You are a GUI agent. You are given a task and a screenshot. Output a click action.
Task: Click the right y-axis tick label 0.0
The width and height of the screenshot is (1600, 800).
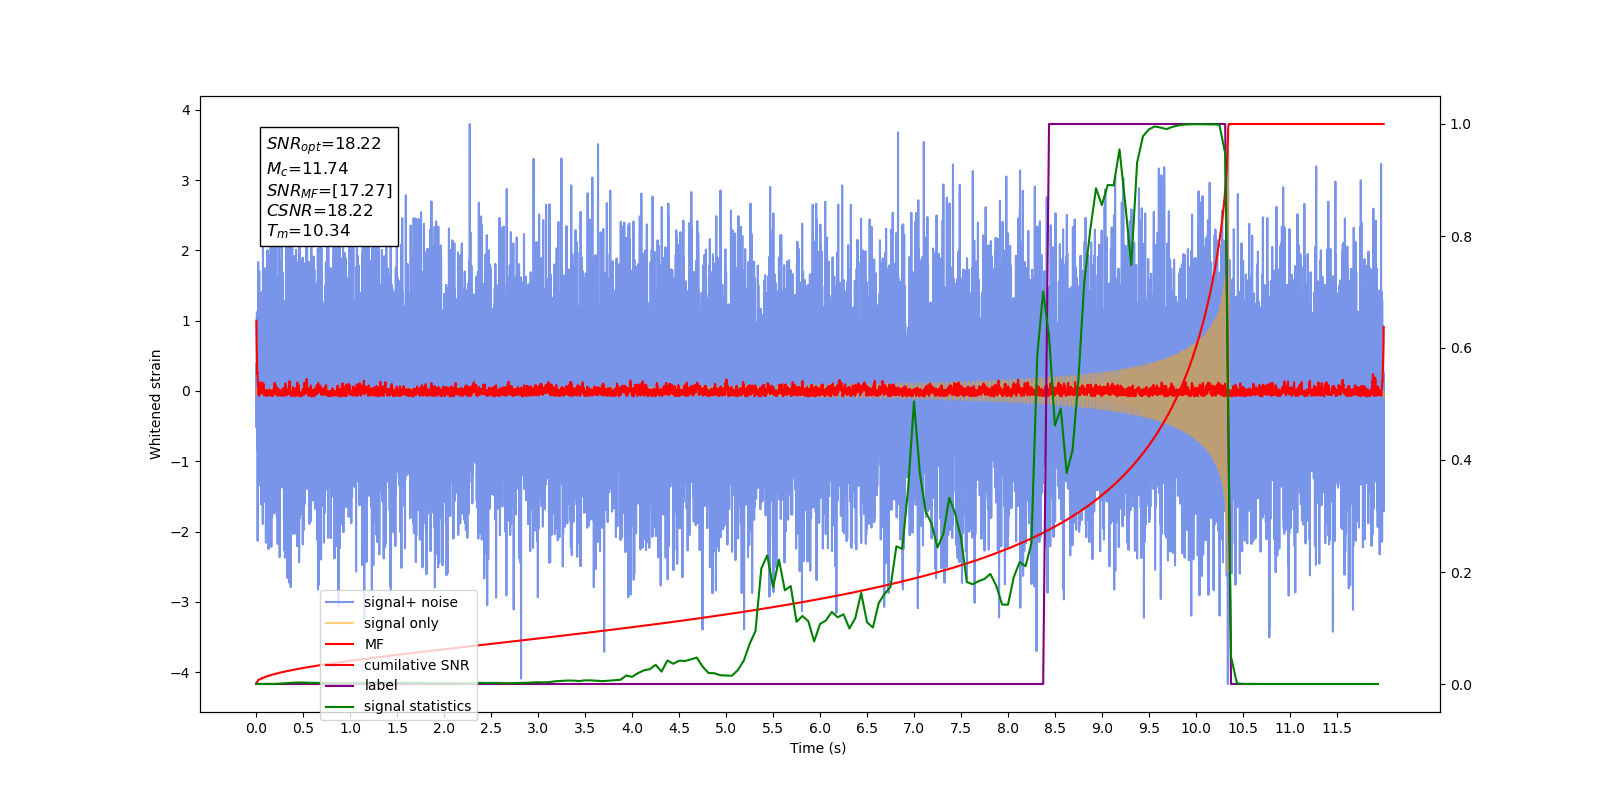tap(1461, 685)
